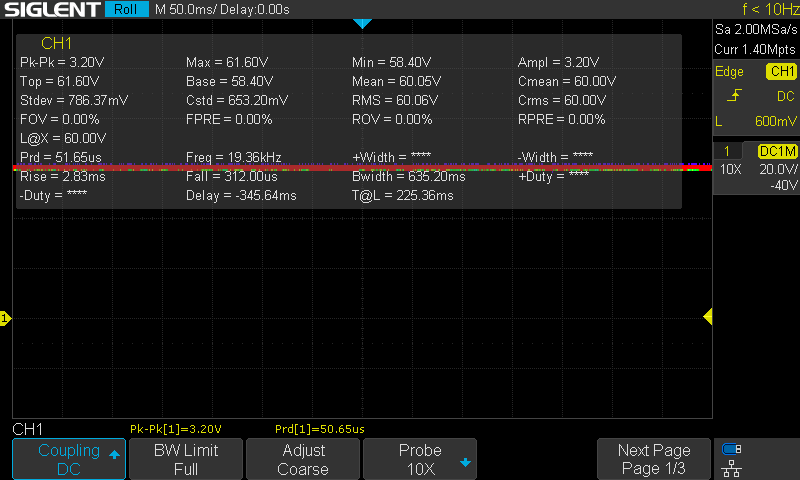Screen dimensions: 800x480
Task: Click the FOV = 0.00% measurement
Action: pyautogui.click(x=60, y=119)
